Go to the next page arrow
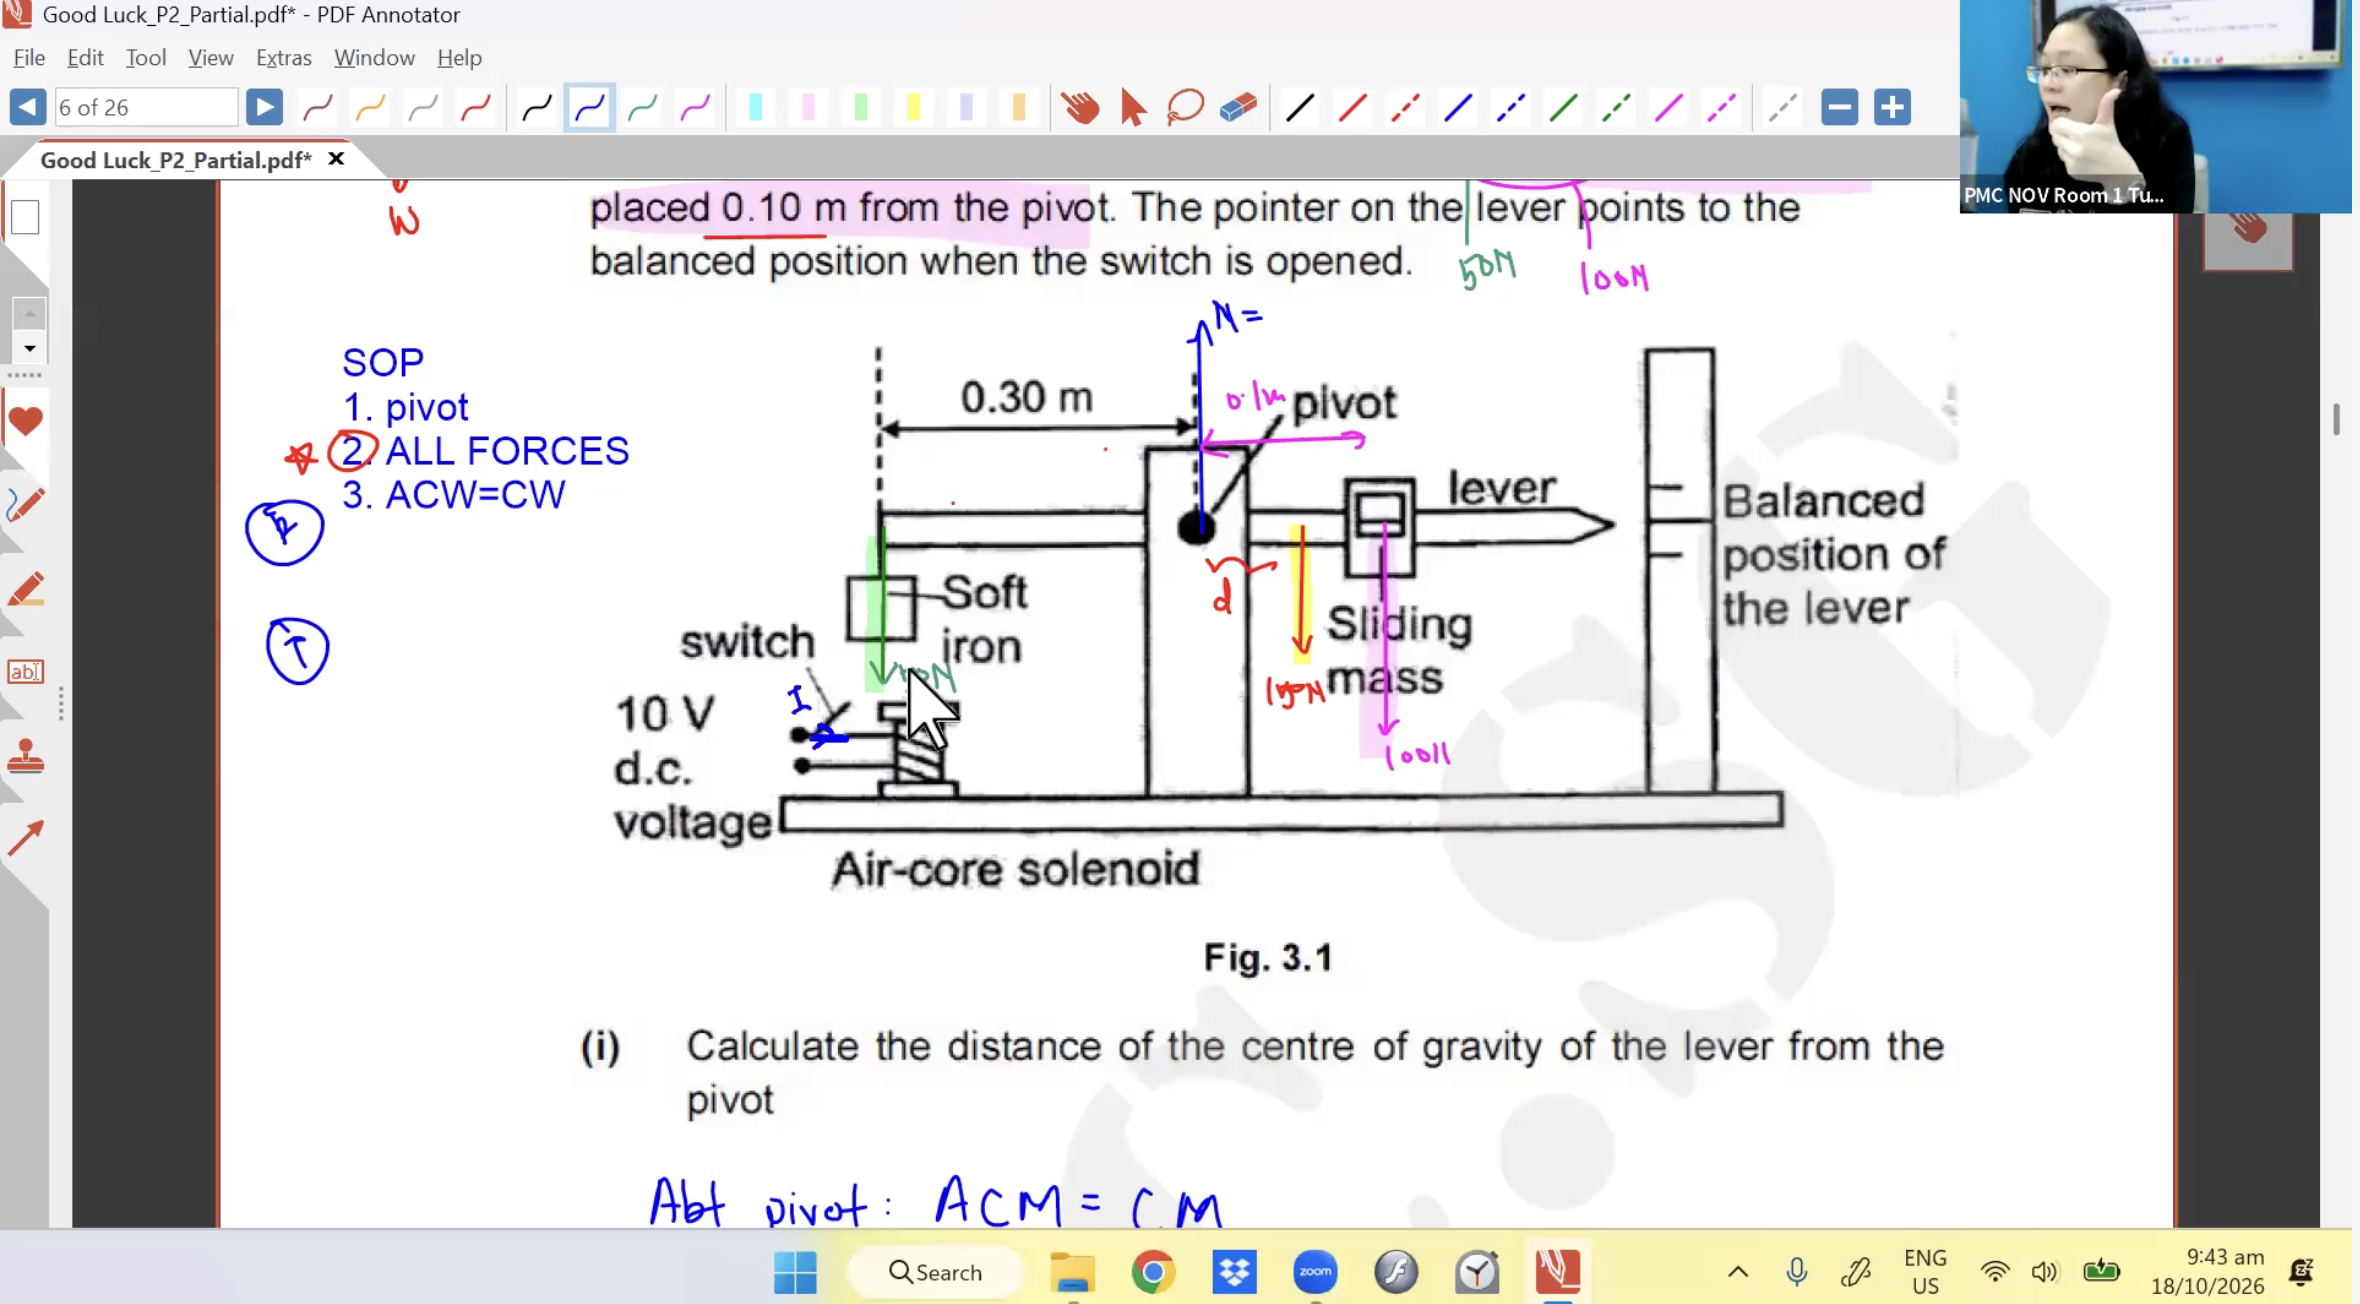Screen dimensions: 2360x1304 tap(264, 107)
